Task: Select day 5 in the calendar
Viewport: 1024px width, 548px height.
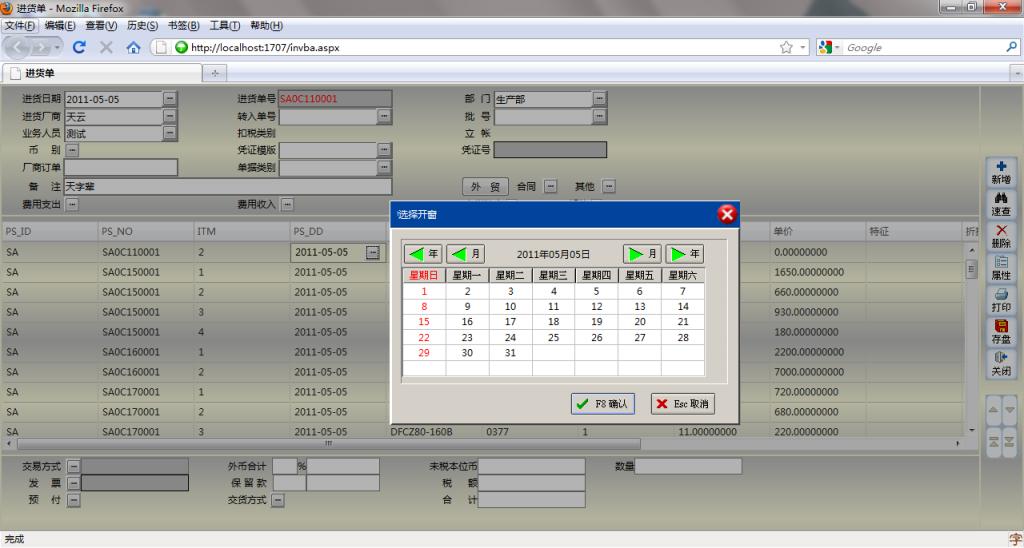Action: pos(596,291)
